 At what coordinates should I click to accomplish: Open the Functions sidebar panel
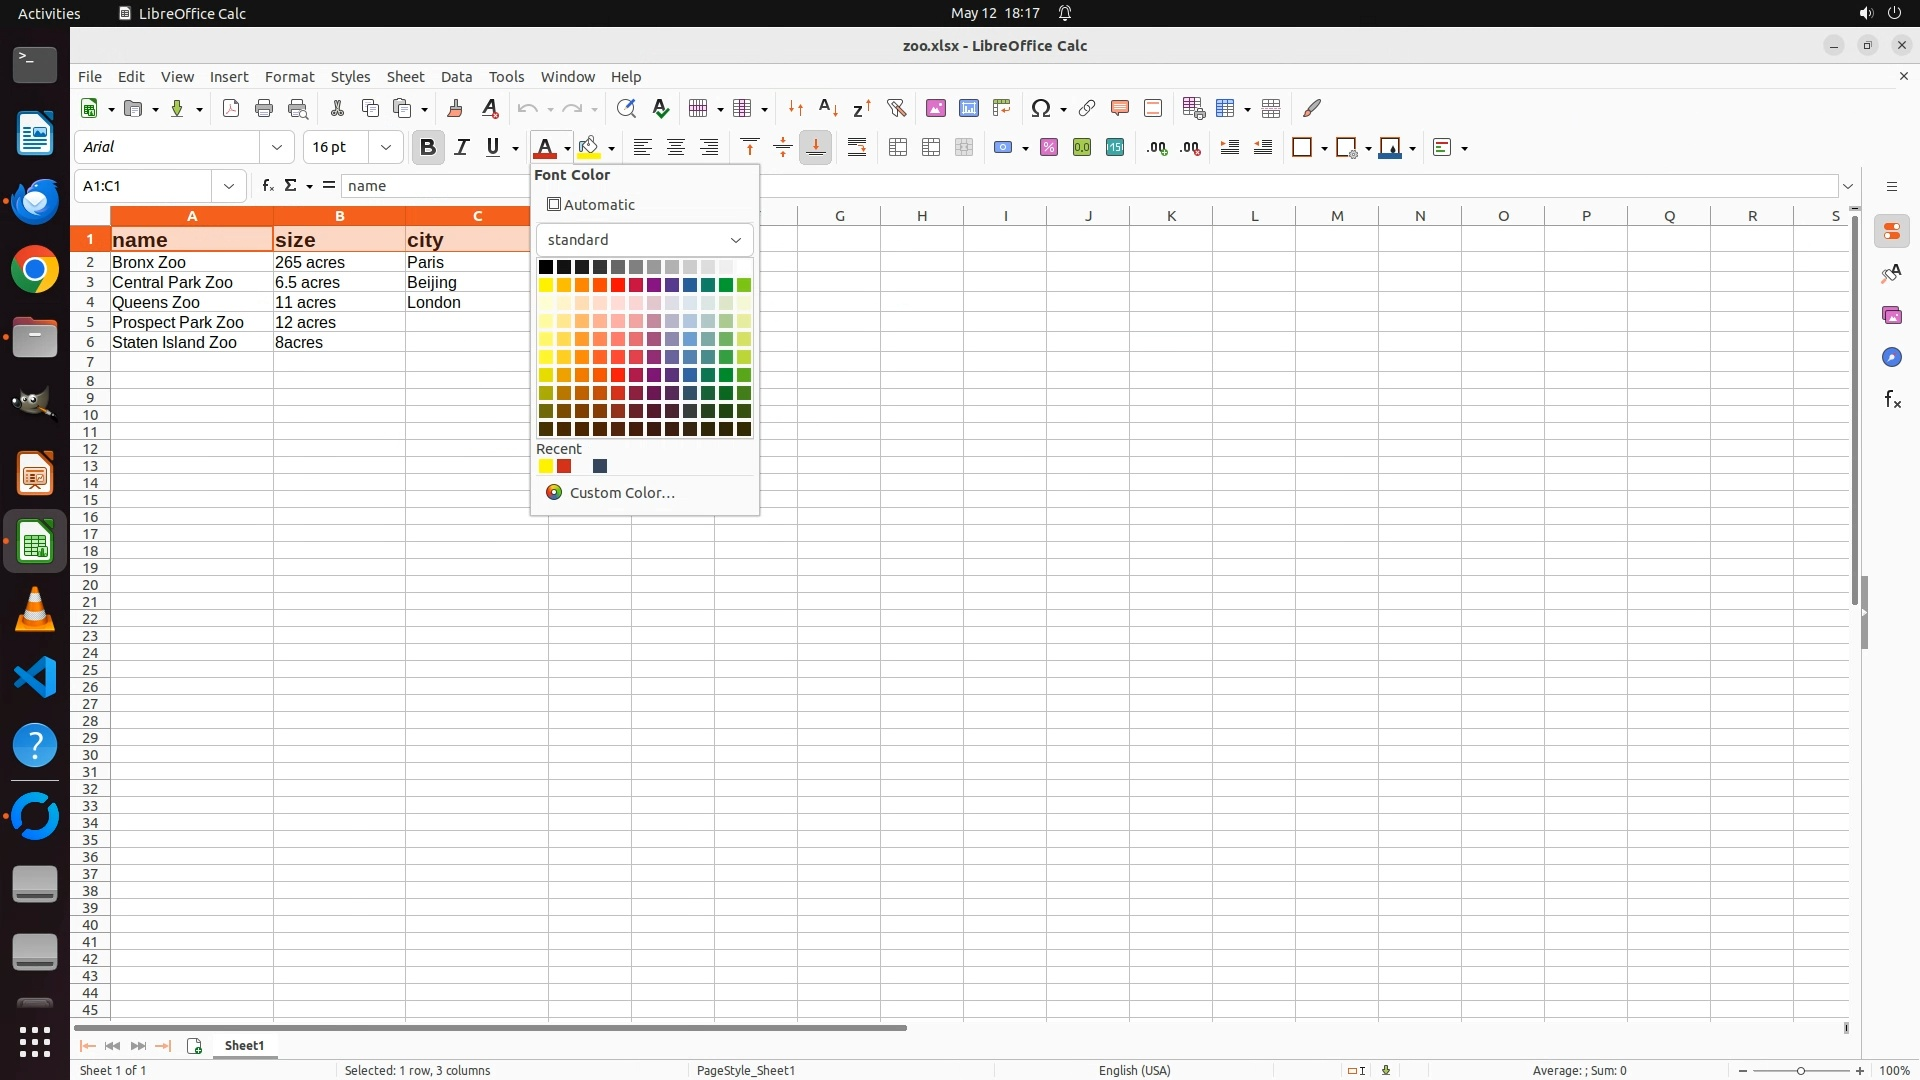click(x=1892, y=400)
